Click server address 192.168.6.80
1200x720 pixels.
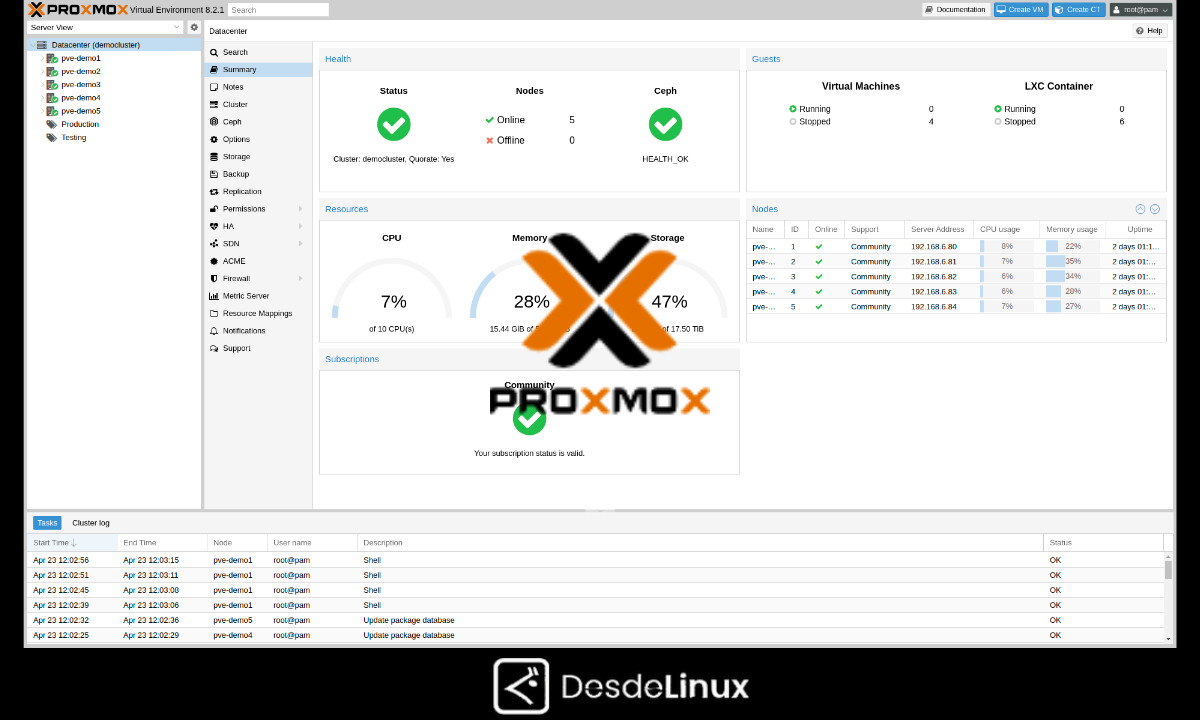tap(934, 246)
